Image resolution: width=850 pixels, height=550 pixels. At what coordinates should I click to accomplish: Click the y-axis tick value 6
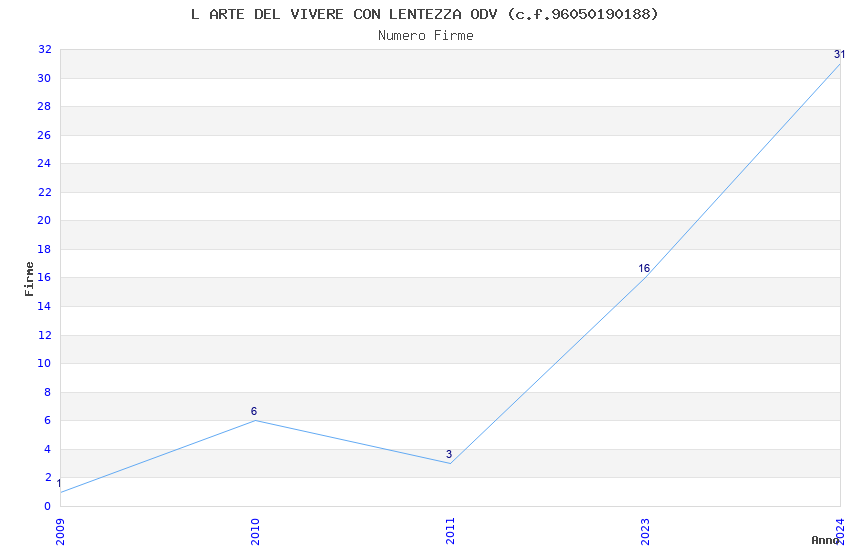pos(48,420)
